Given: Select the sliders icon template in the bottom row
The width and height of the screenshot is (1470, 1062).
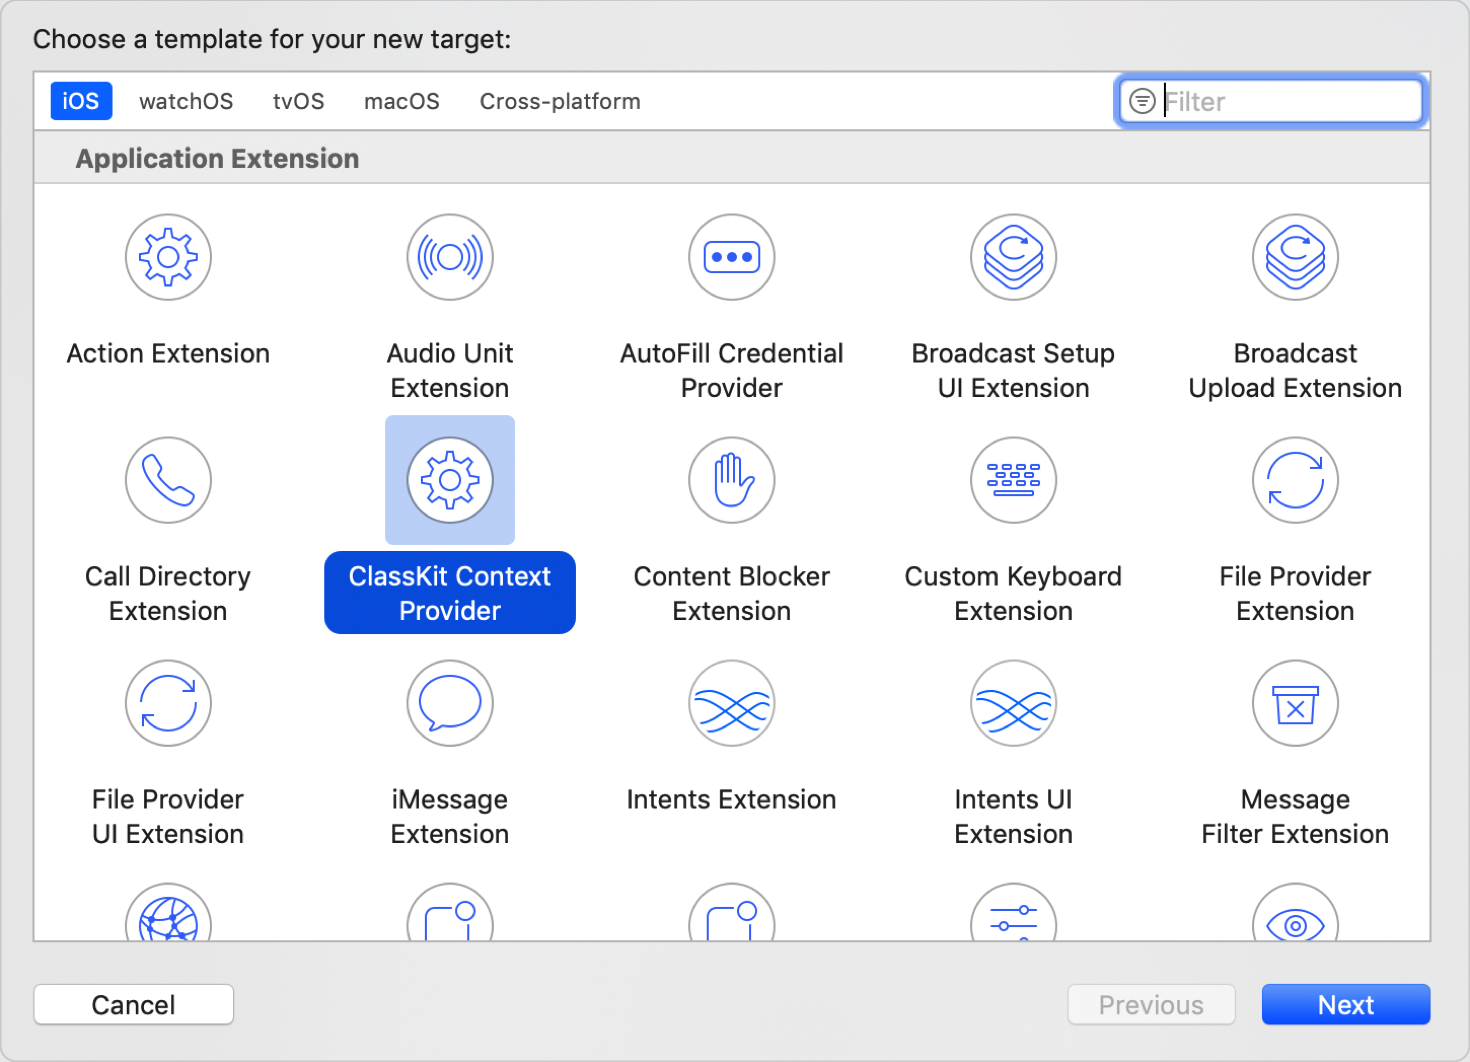Looking at the screenshot, I should 1014,912.
